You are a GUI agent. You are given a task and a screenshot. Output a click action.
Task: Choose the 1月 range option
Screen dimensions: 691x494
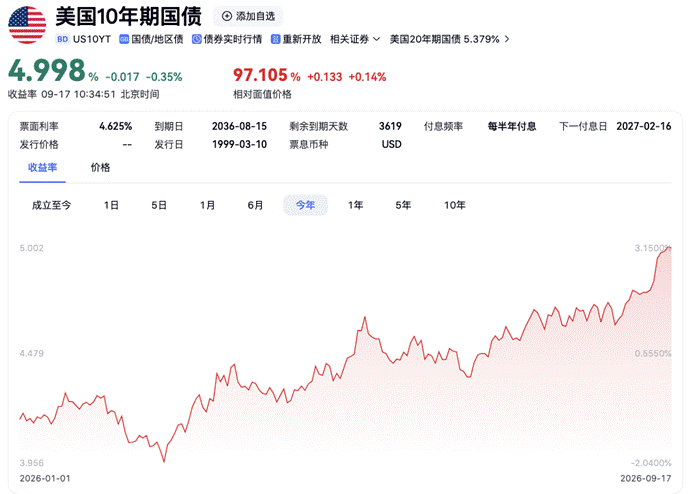point(208,205)
